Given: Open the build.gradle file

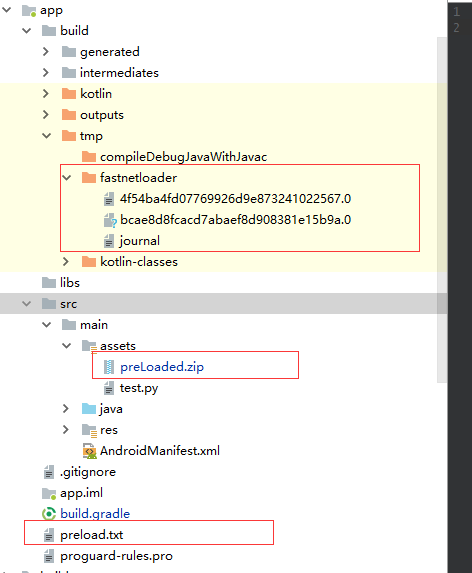Looking at the screenshot, I should coord(95,514).
